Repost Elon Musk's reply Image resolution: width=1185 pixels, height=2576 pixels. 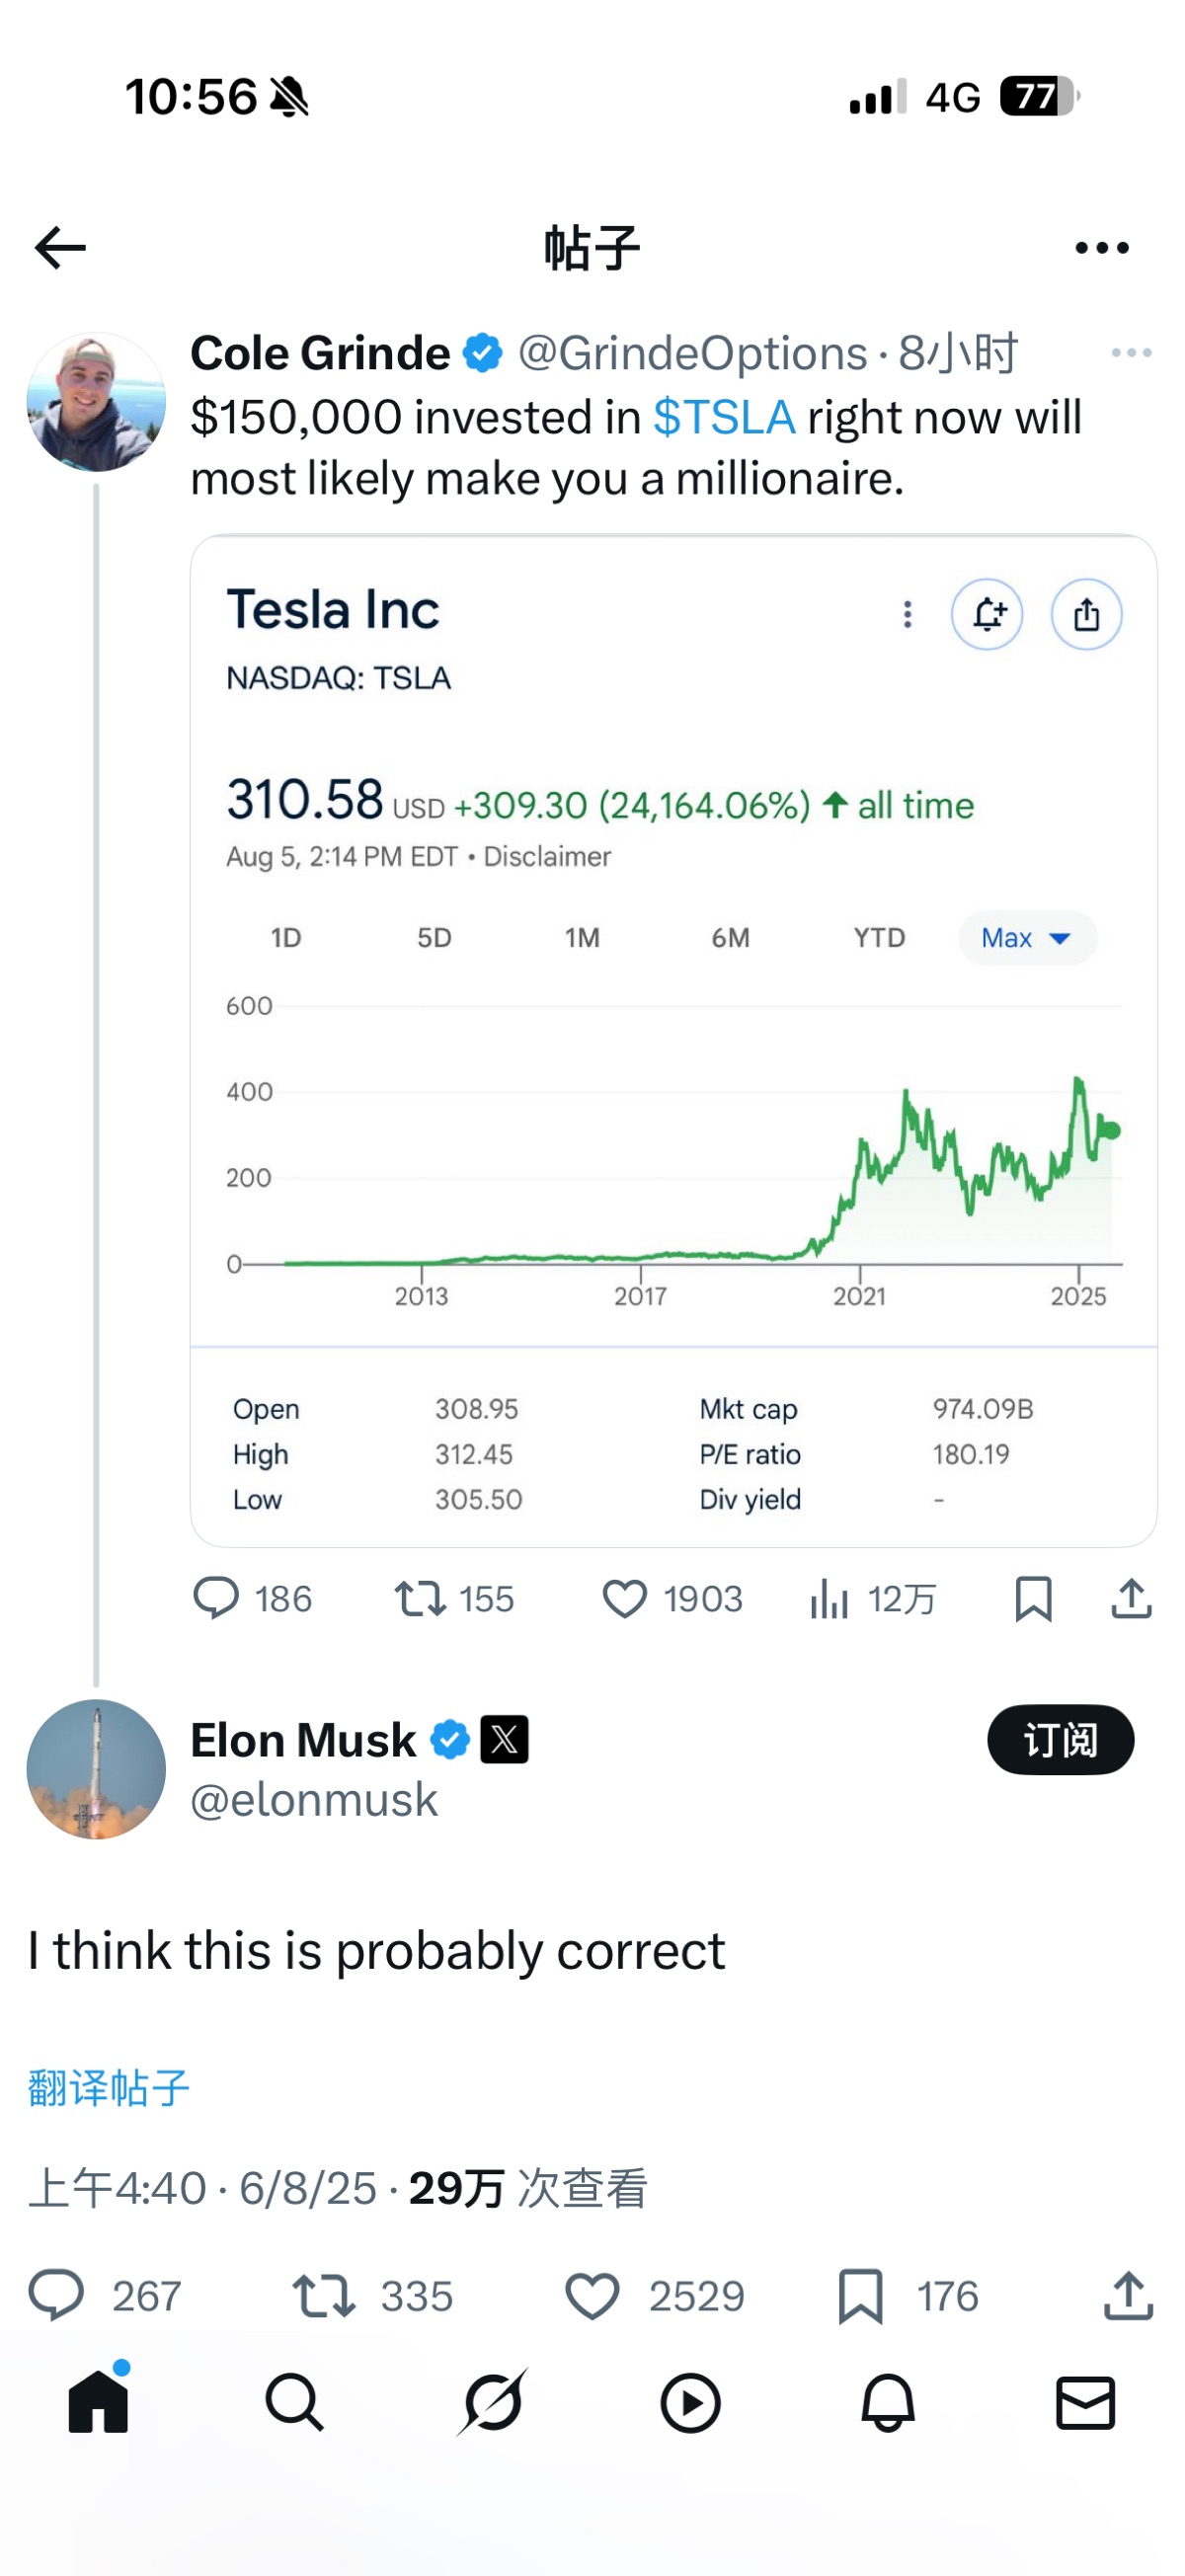click(323, 2295)
